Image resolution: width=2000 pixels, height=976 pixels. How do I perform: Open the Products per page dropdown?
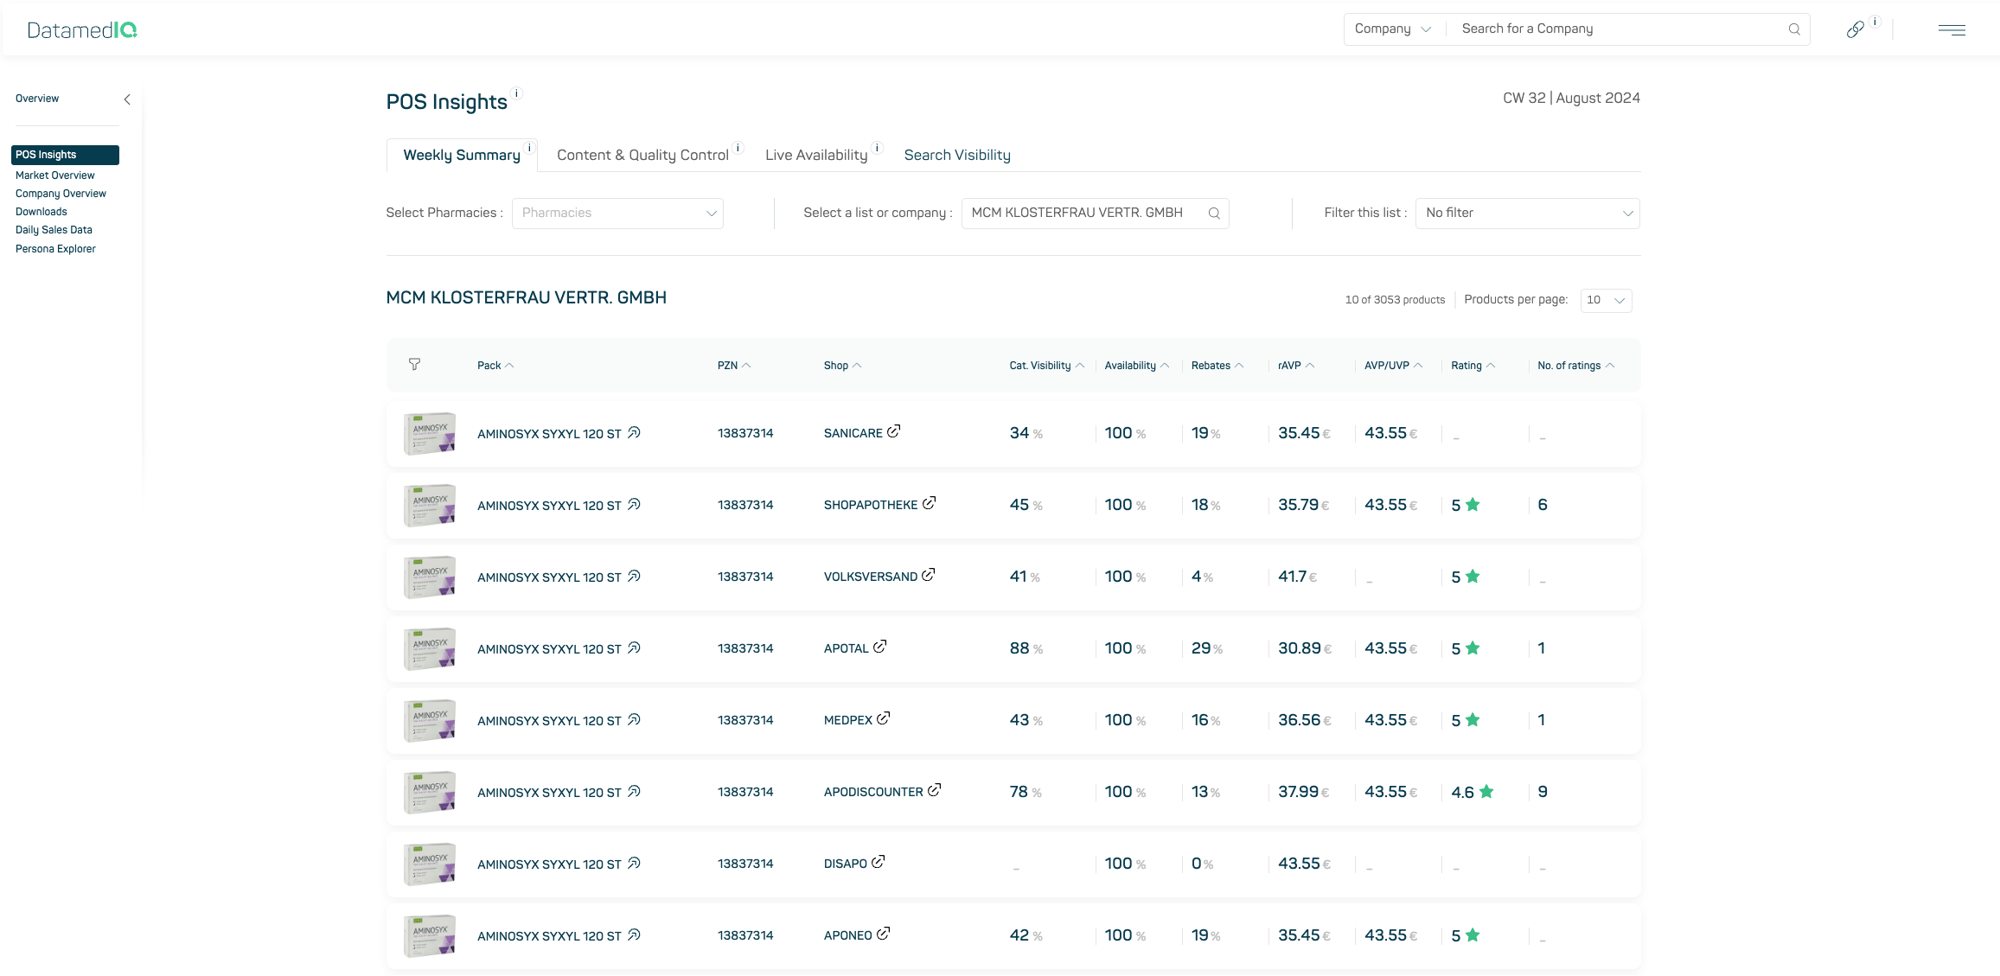[1606, 300]
